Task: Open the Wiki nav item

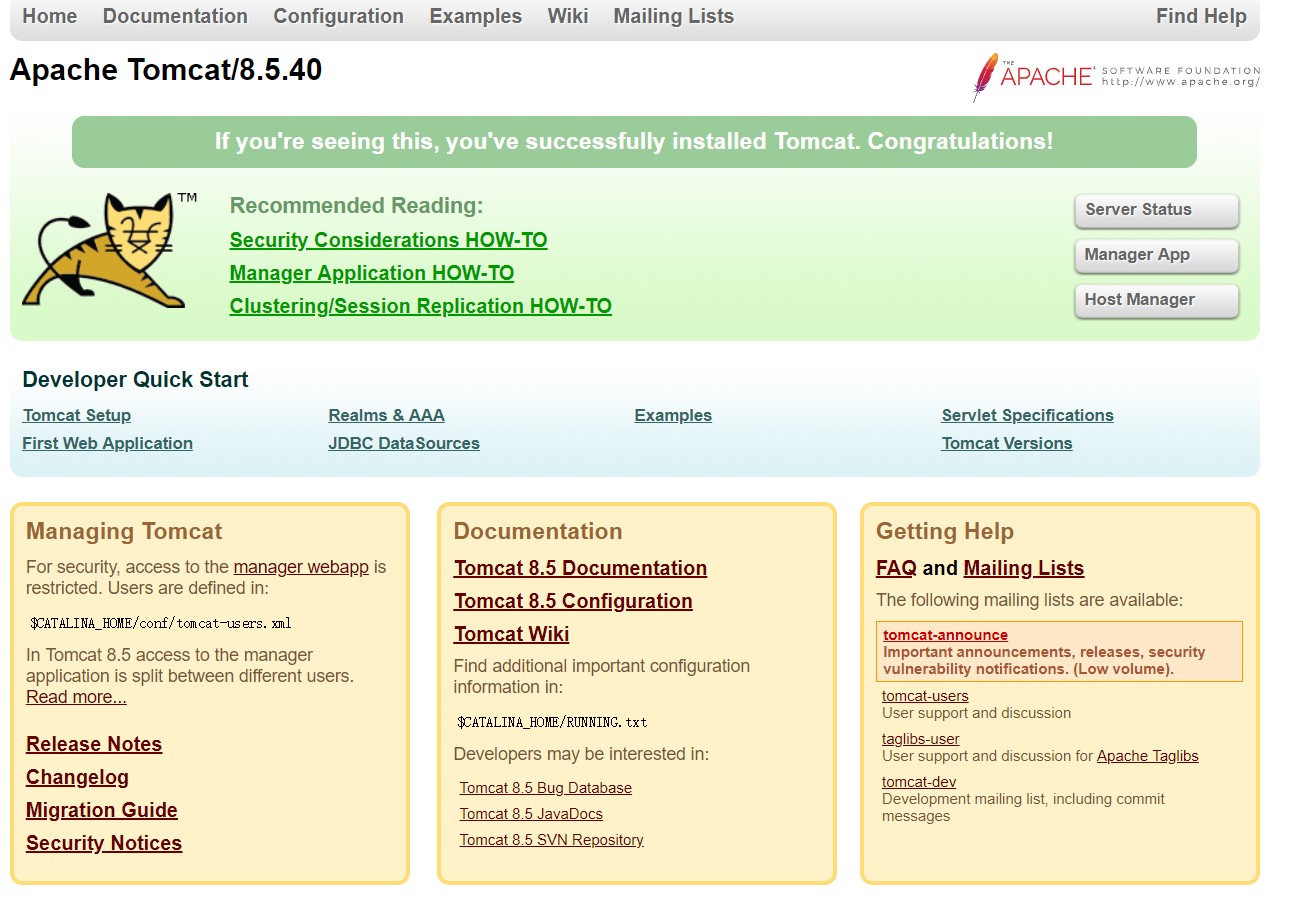Action: 567,16
